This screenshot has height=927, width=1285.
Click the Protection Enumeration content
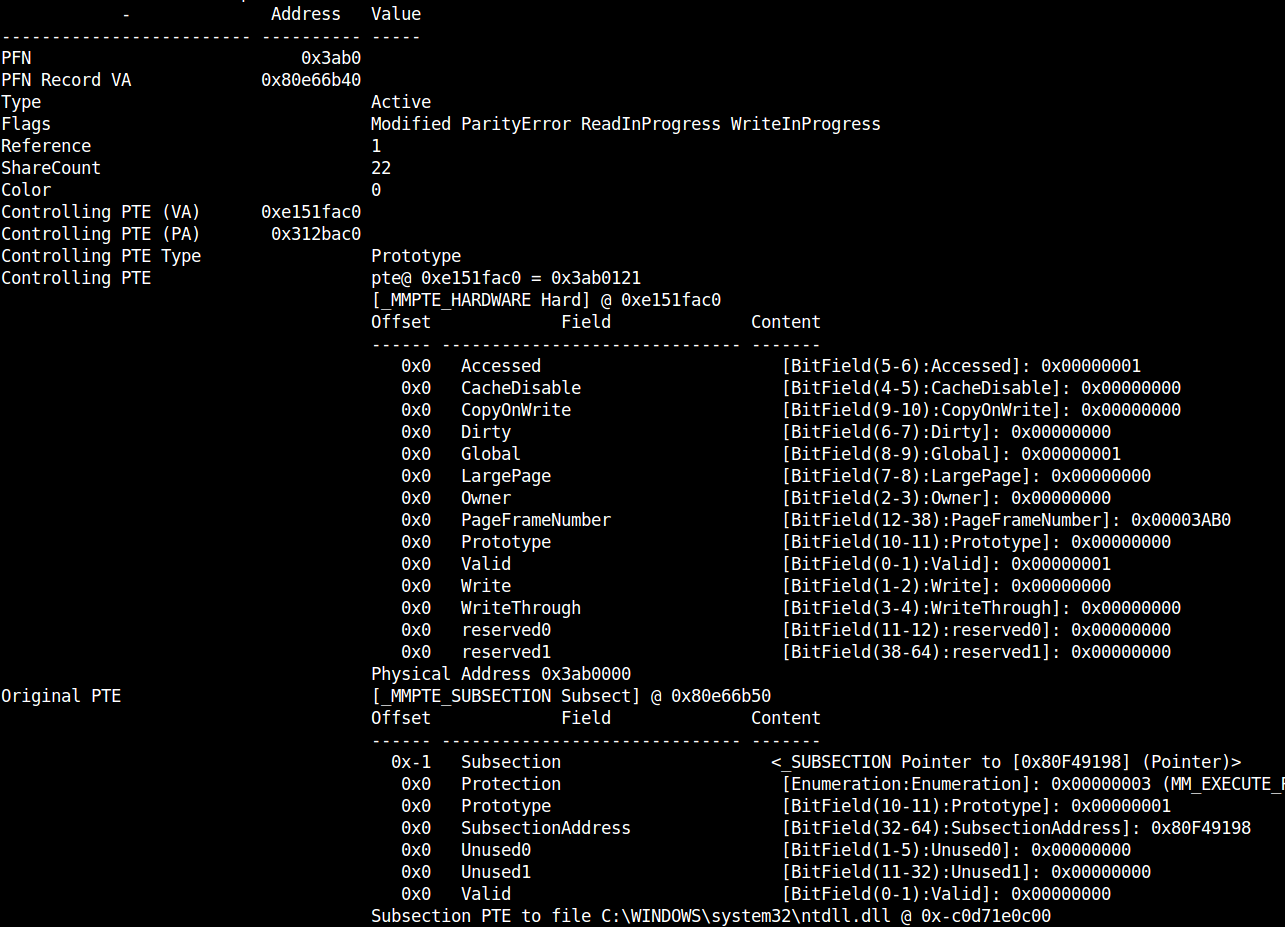1033,784
